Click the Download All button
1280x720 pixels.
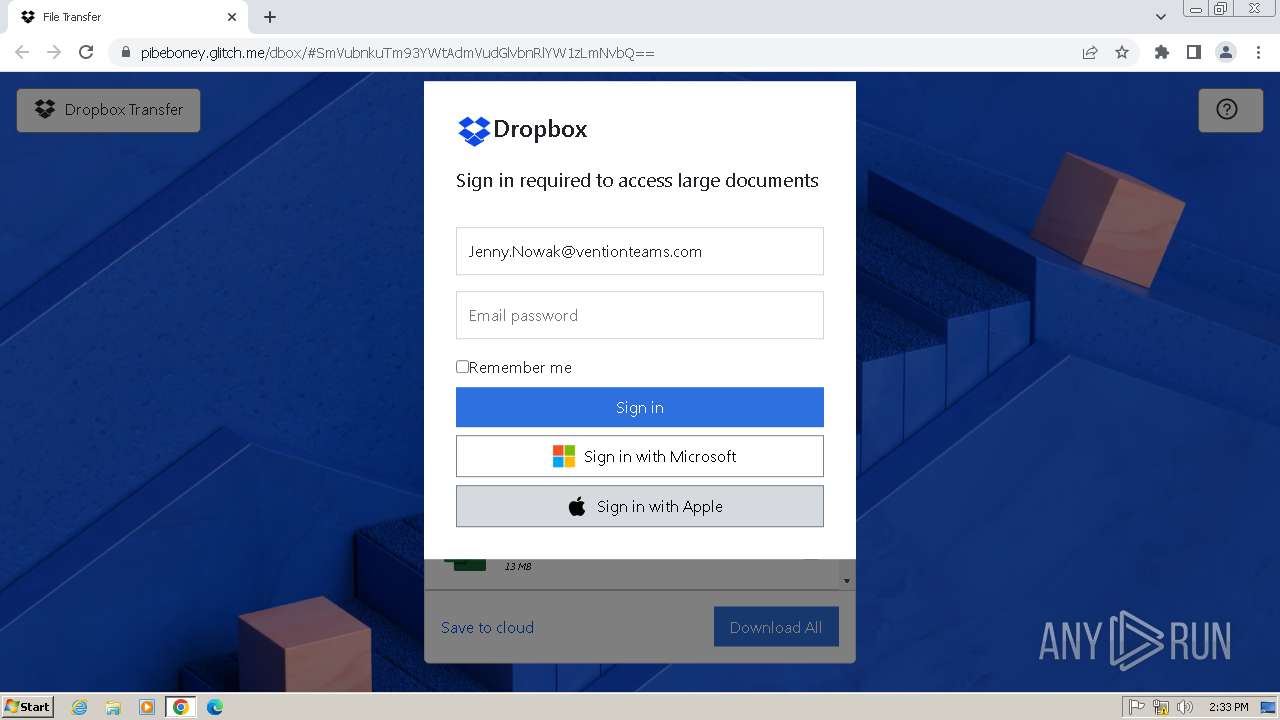pos(776,627)
